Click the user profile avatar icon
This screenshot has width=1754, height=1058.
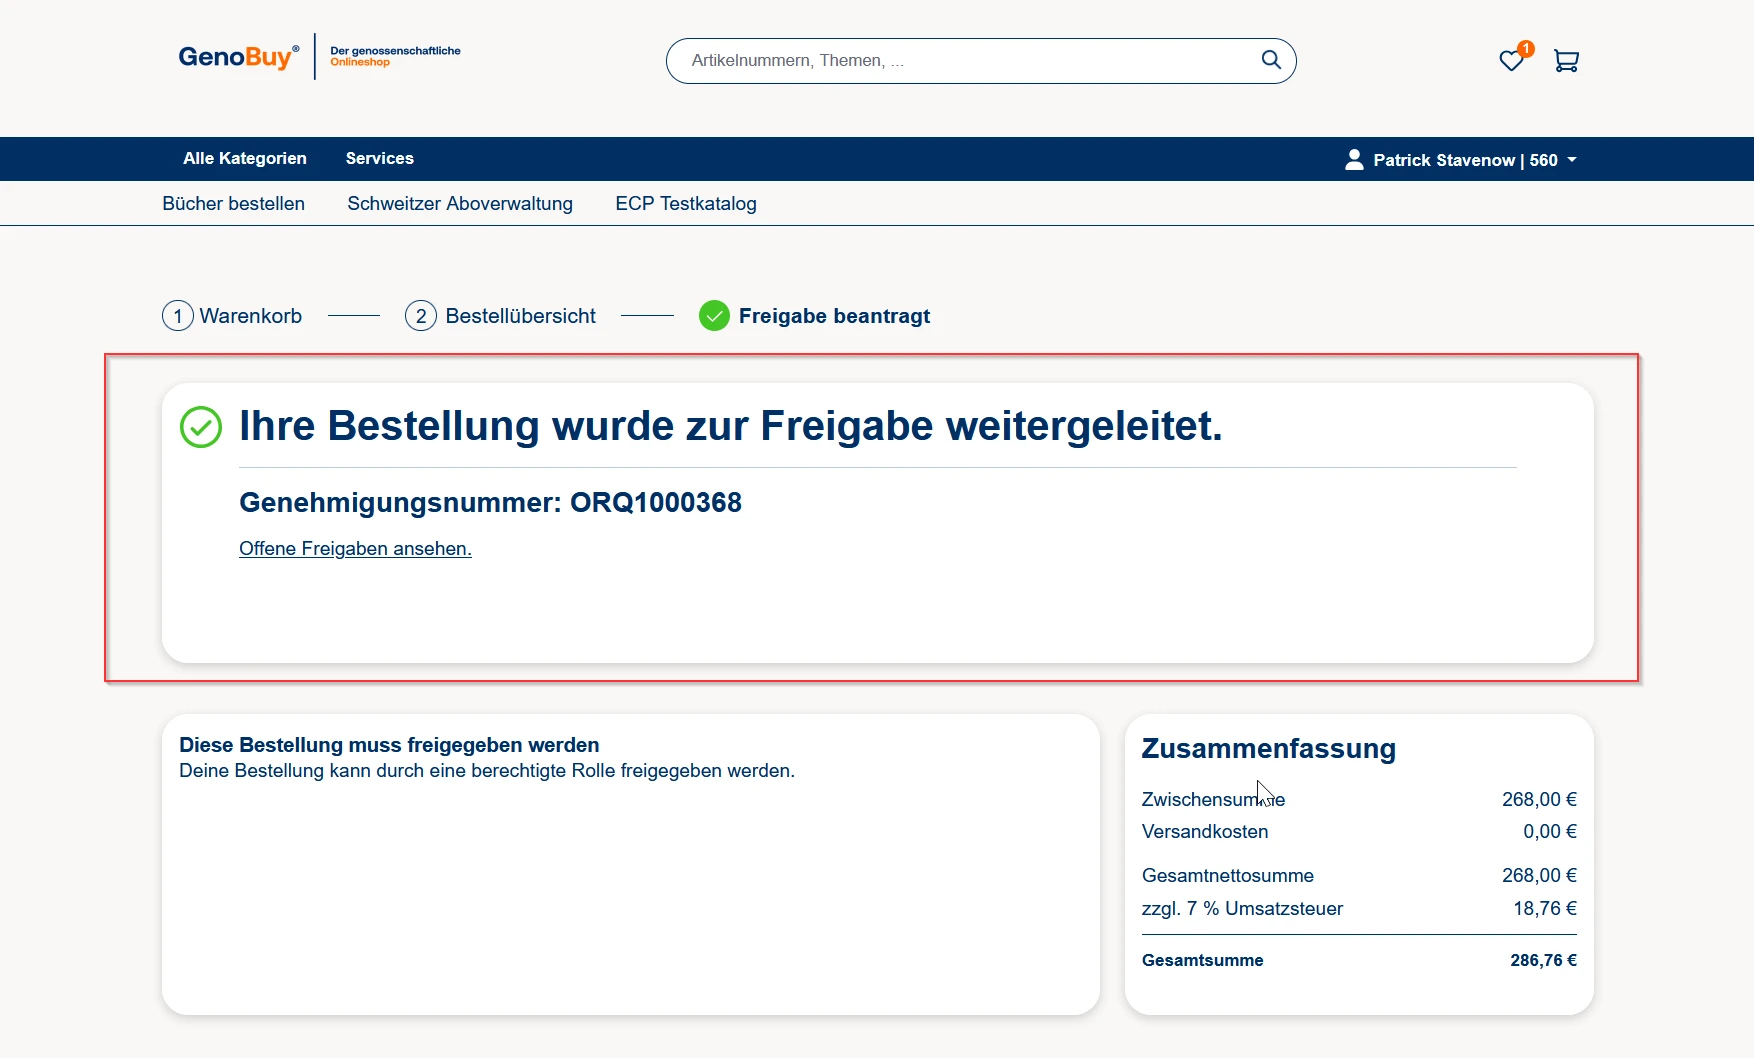1354,160
